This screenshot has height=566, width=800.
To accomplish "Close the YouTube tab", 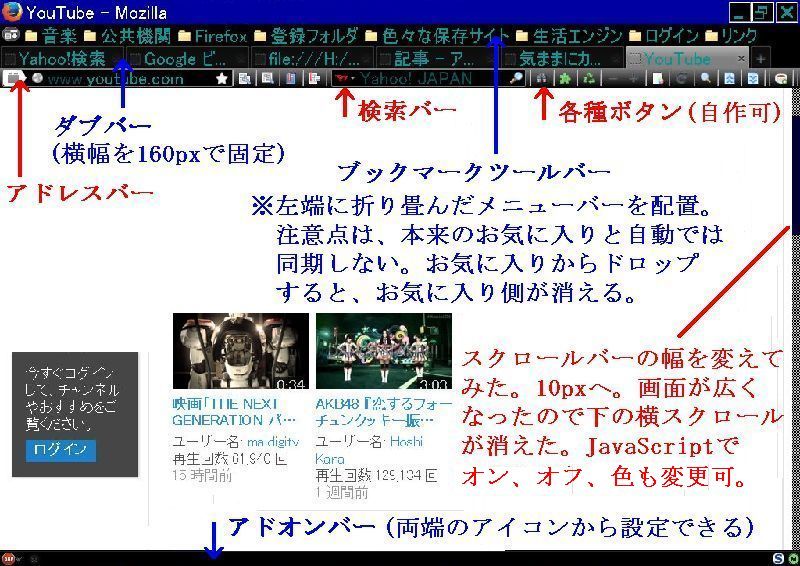I will point(741,59).
